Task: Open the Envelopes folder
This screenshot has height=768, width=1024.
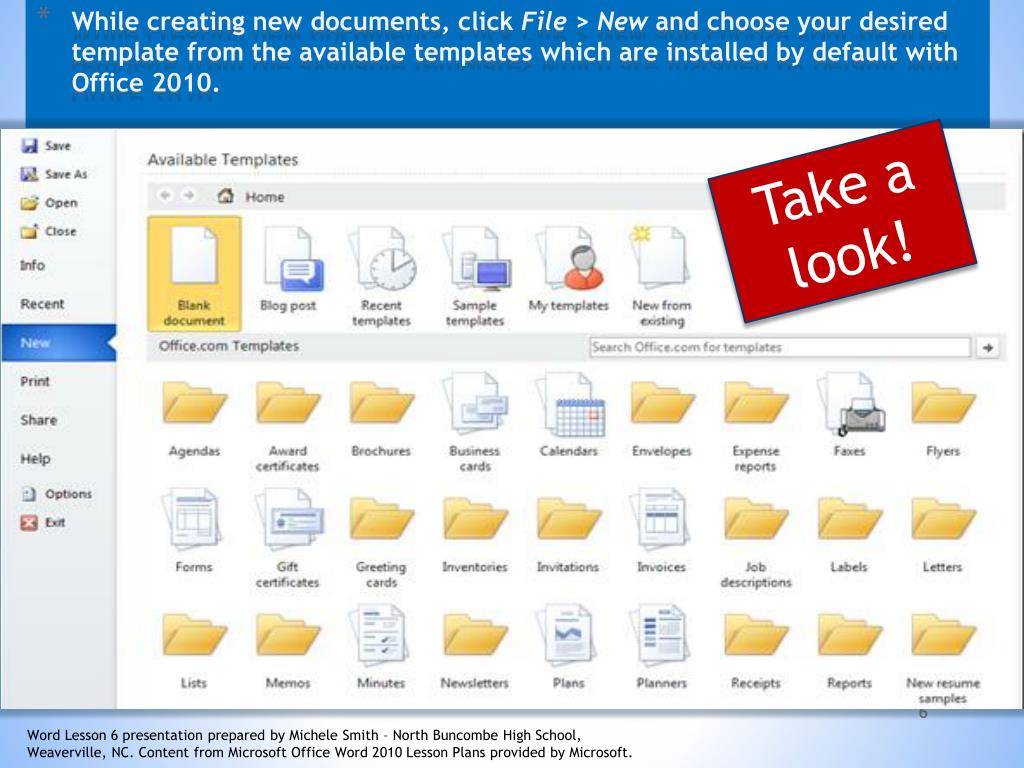Action: (x=662, y=417)
